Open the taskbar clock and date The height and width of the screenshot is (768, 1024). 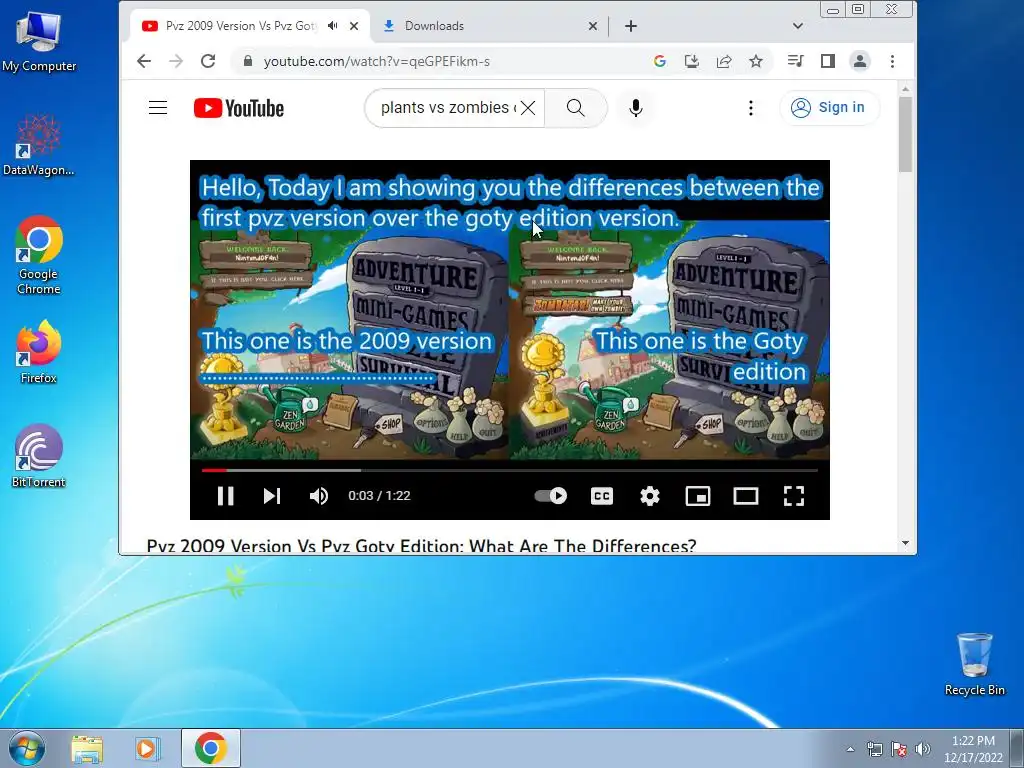[x=973, y=749]
